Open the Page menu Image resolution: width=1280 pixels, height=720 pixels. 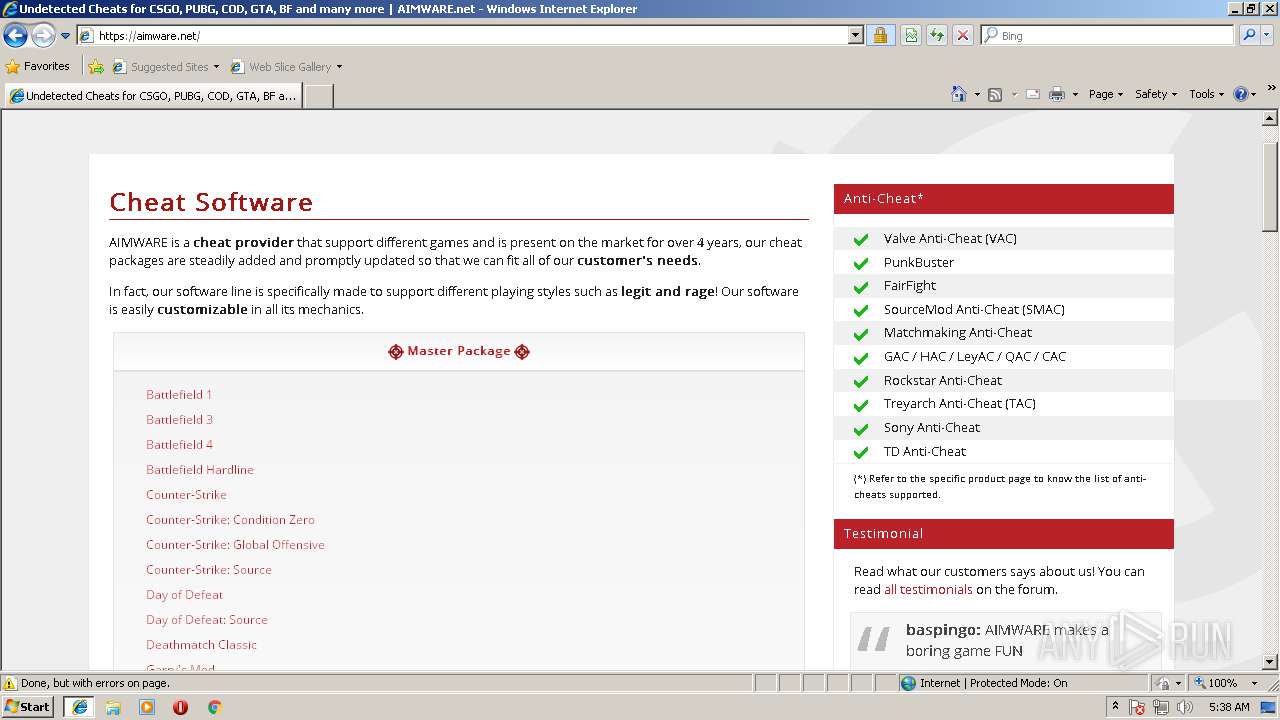pos(1106,94)
